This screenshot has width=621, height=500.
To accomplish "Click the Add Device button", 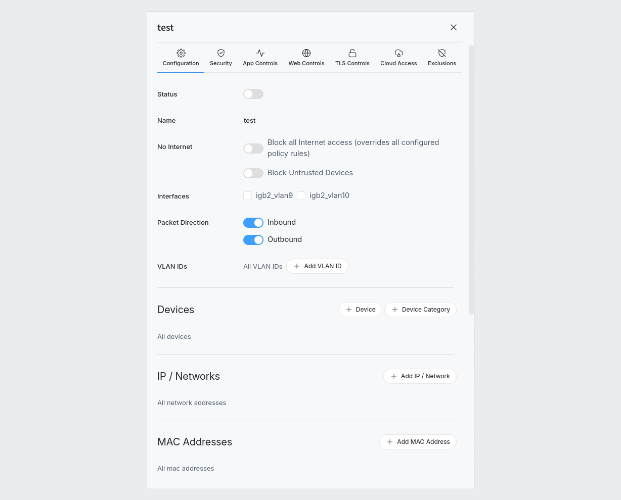I will pos(360,310).
